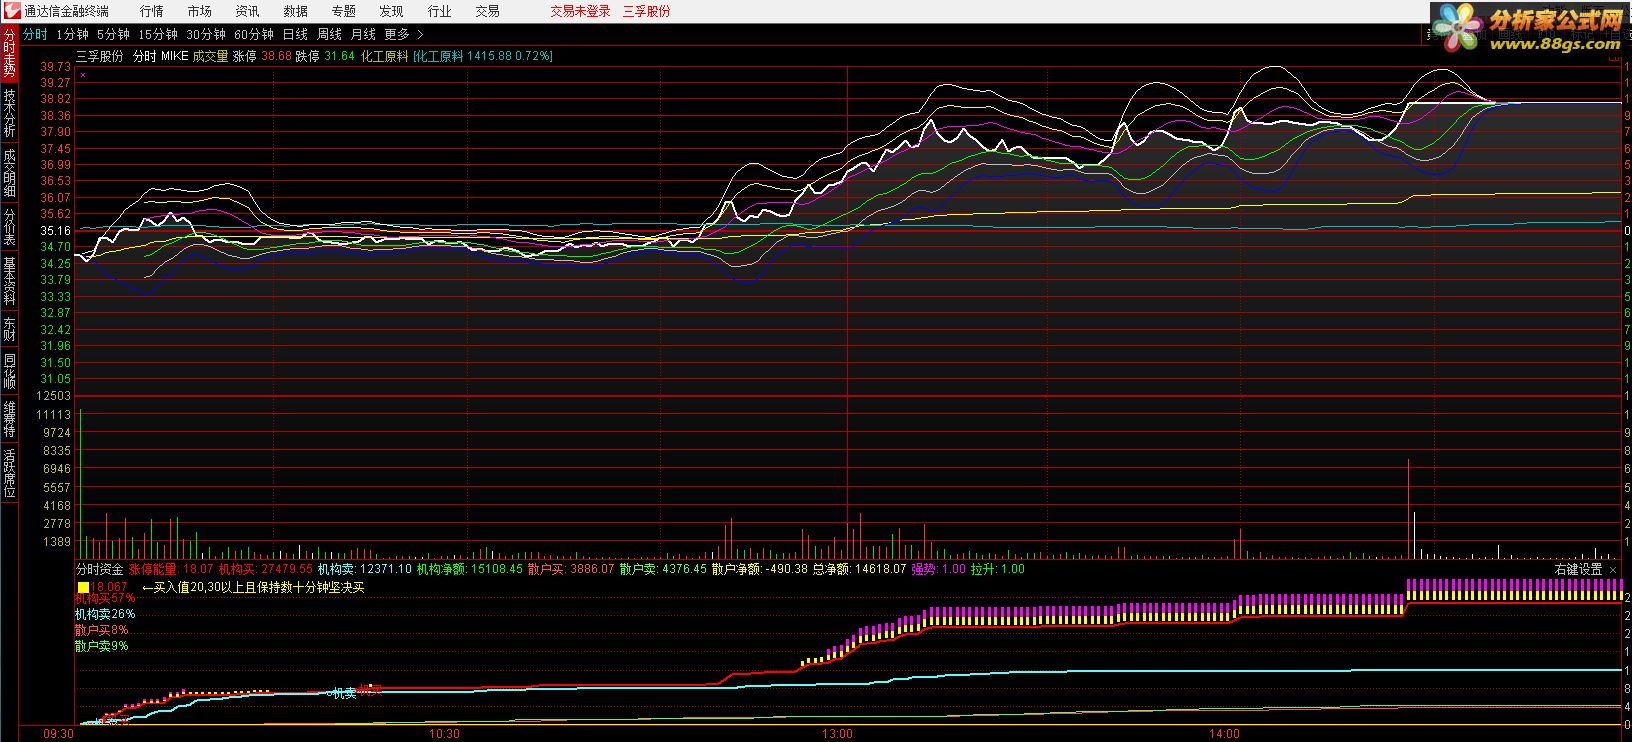Open the 交易 menu

point(487,11)
